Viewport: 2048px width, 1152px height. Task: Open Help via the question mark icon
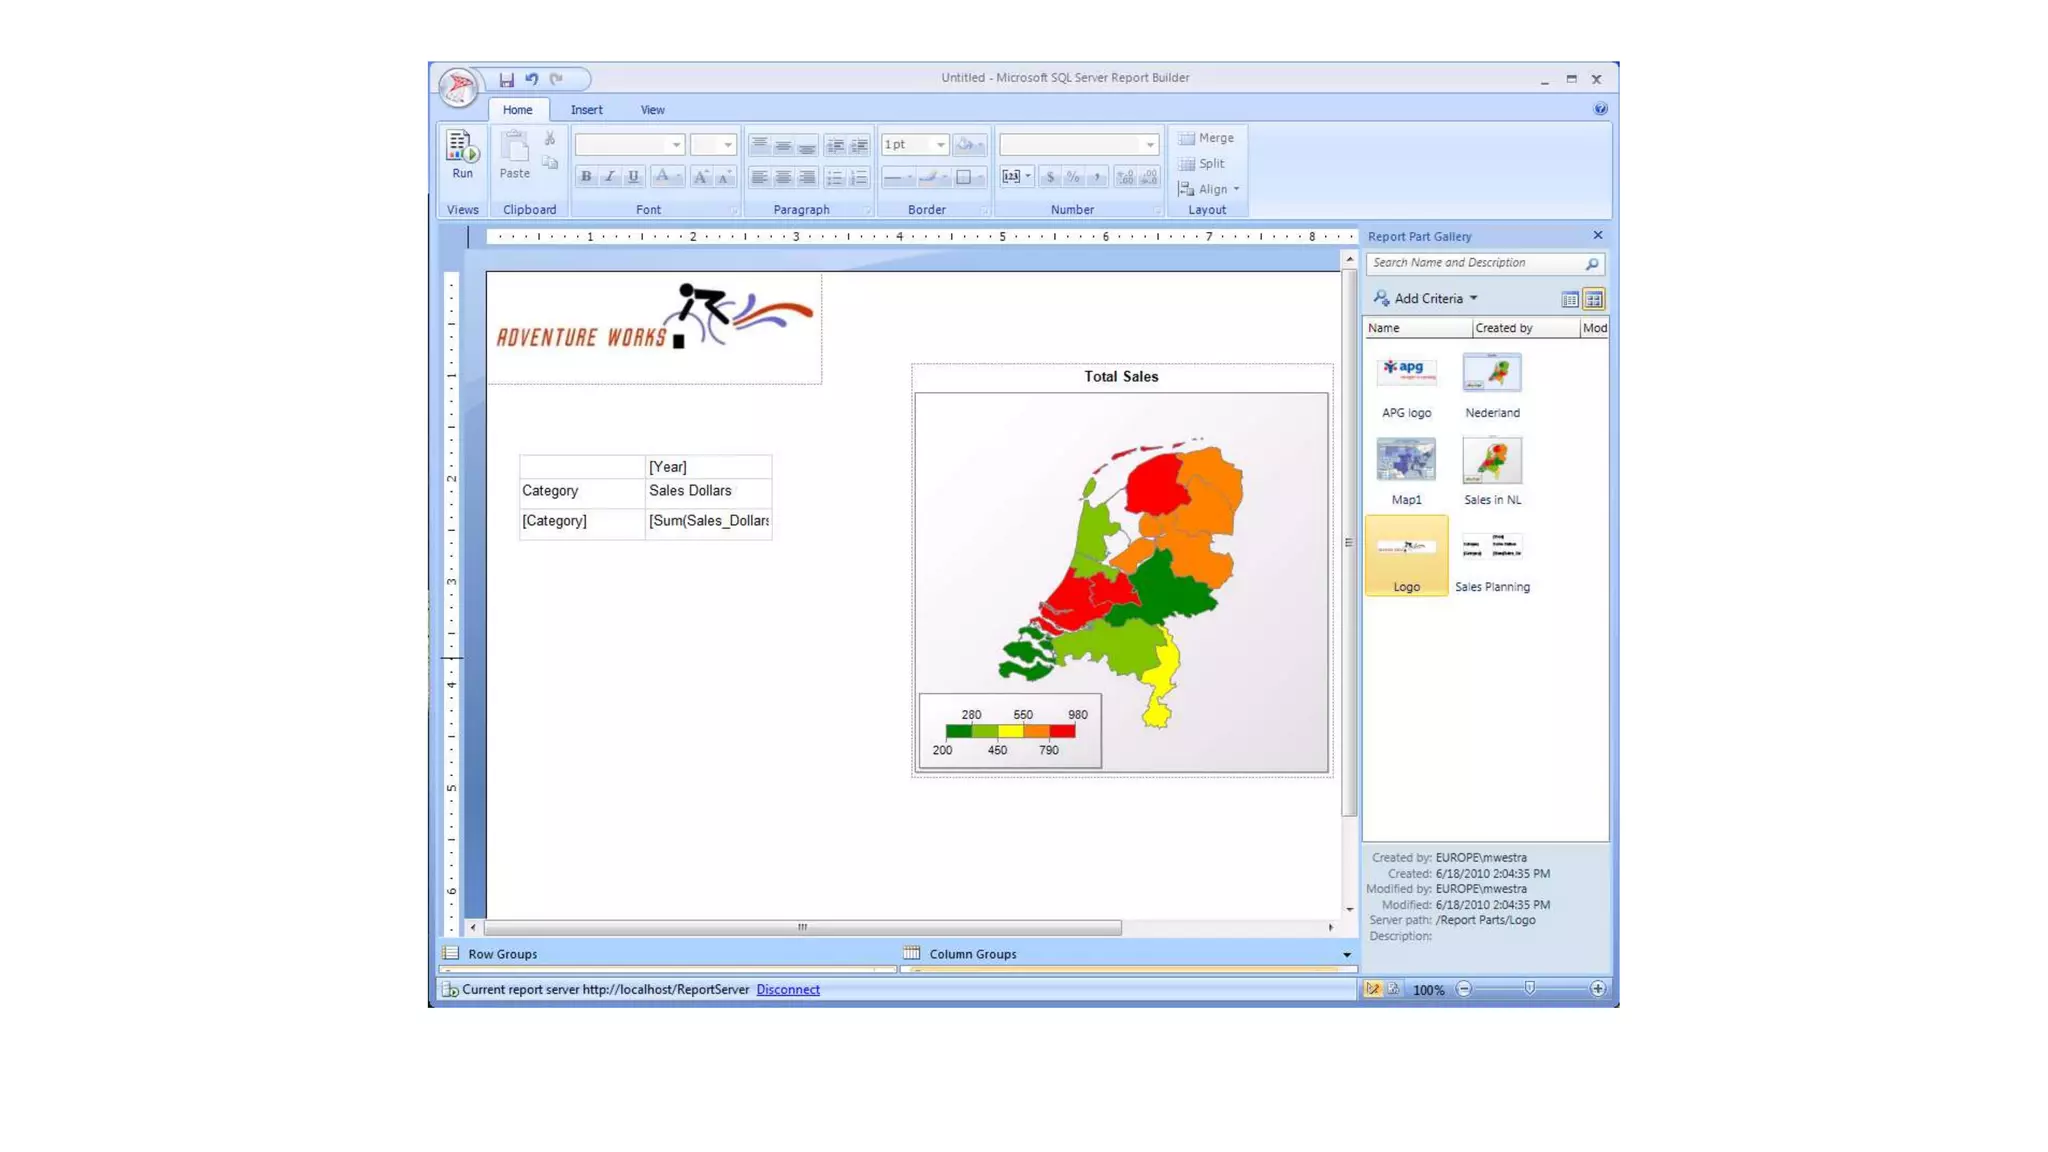[x=1600, y=109]
